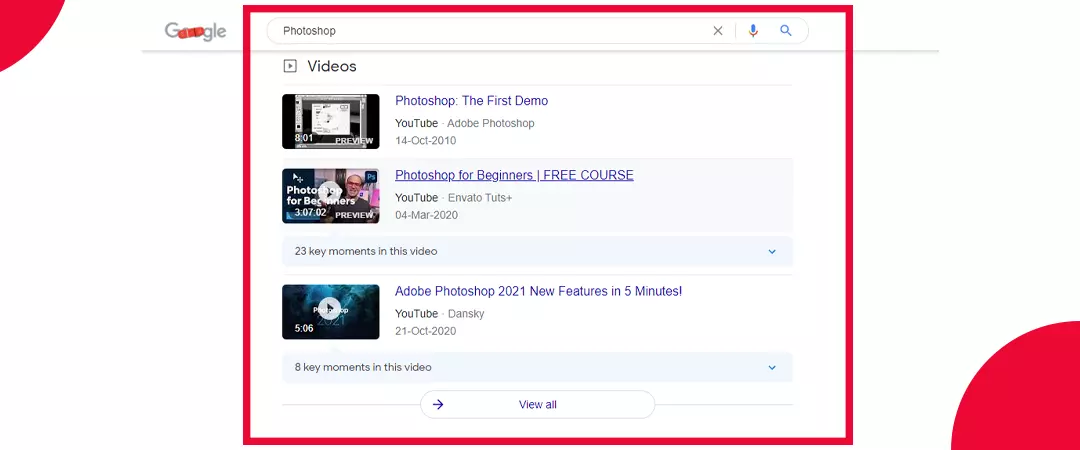The height and width of the screenshot is (450, 1080).
Task: Open the Photoshop: The First Demo link
Action: (471, 101)
